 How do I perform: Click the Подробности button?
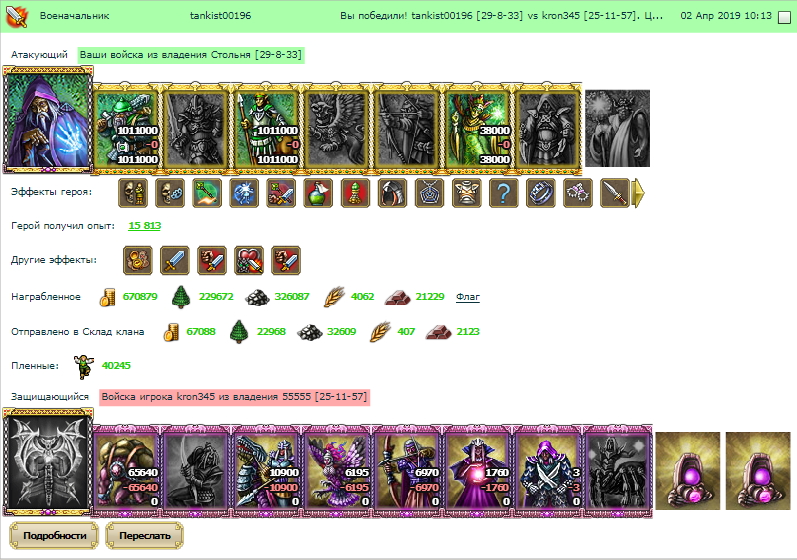[x=54, y=536]
